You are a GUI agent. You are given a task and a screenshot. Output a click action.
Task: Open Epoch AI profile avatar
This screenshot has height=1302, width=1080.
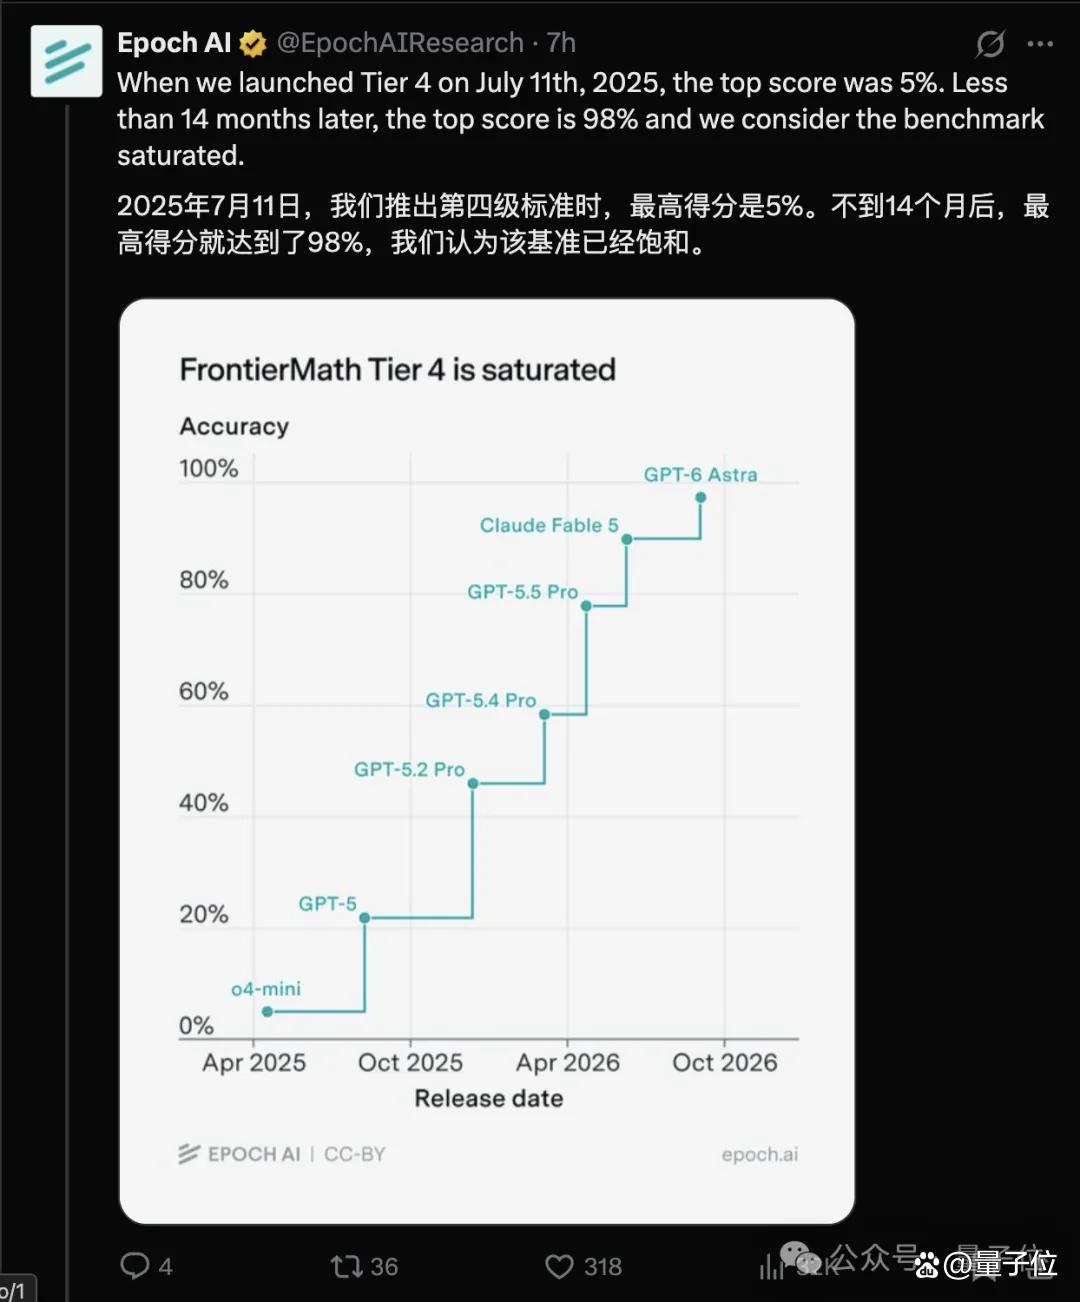pyautogui.click(x=66, y=61)
